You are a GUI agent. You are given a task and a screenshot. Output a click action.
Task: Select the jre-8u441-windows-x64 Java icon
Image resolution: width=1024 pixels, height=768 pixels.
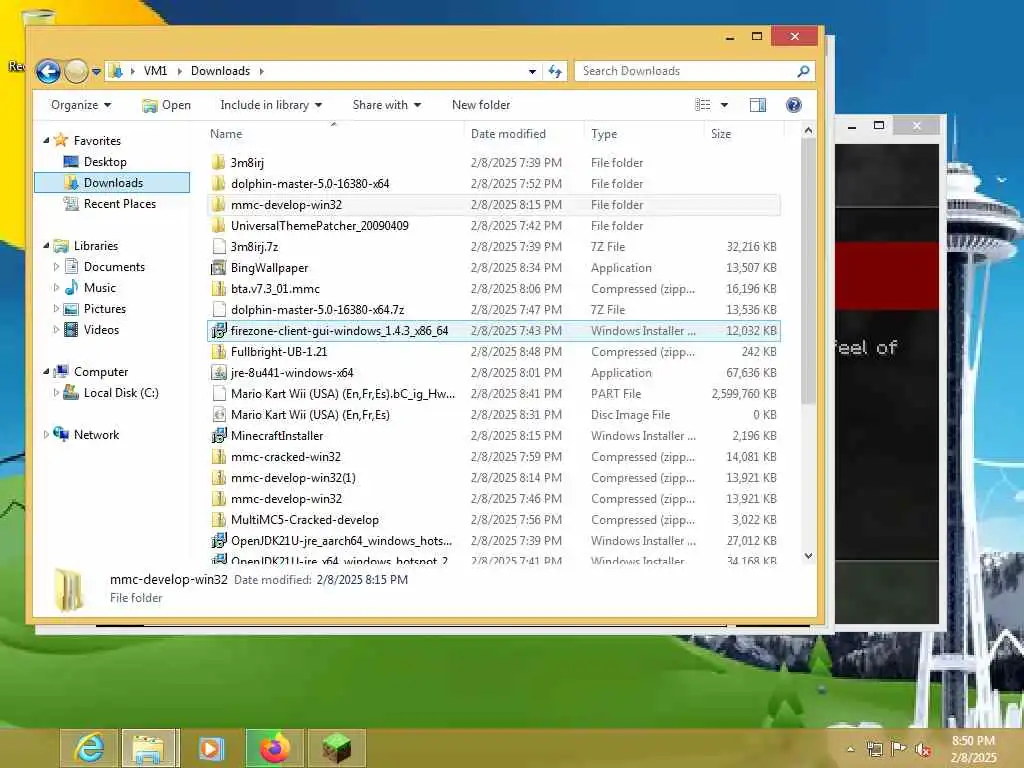tap(219, 373)
